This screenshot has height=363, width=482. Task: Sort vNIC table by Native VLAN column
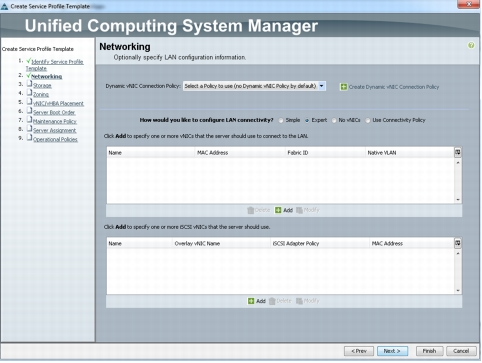[410, 153]
